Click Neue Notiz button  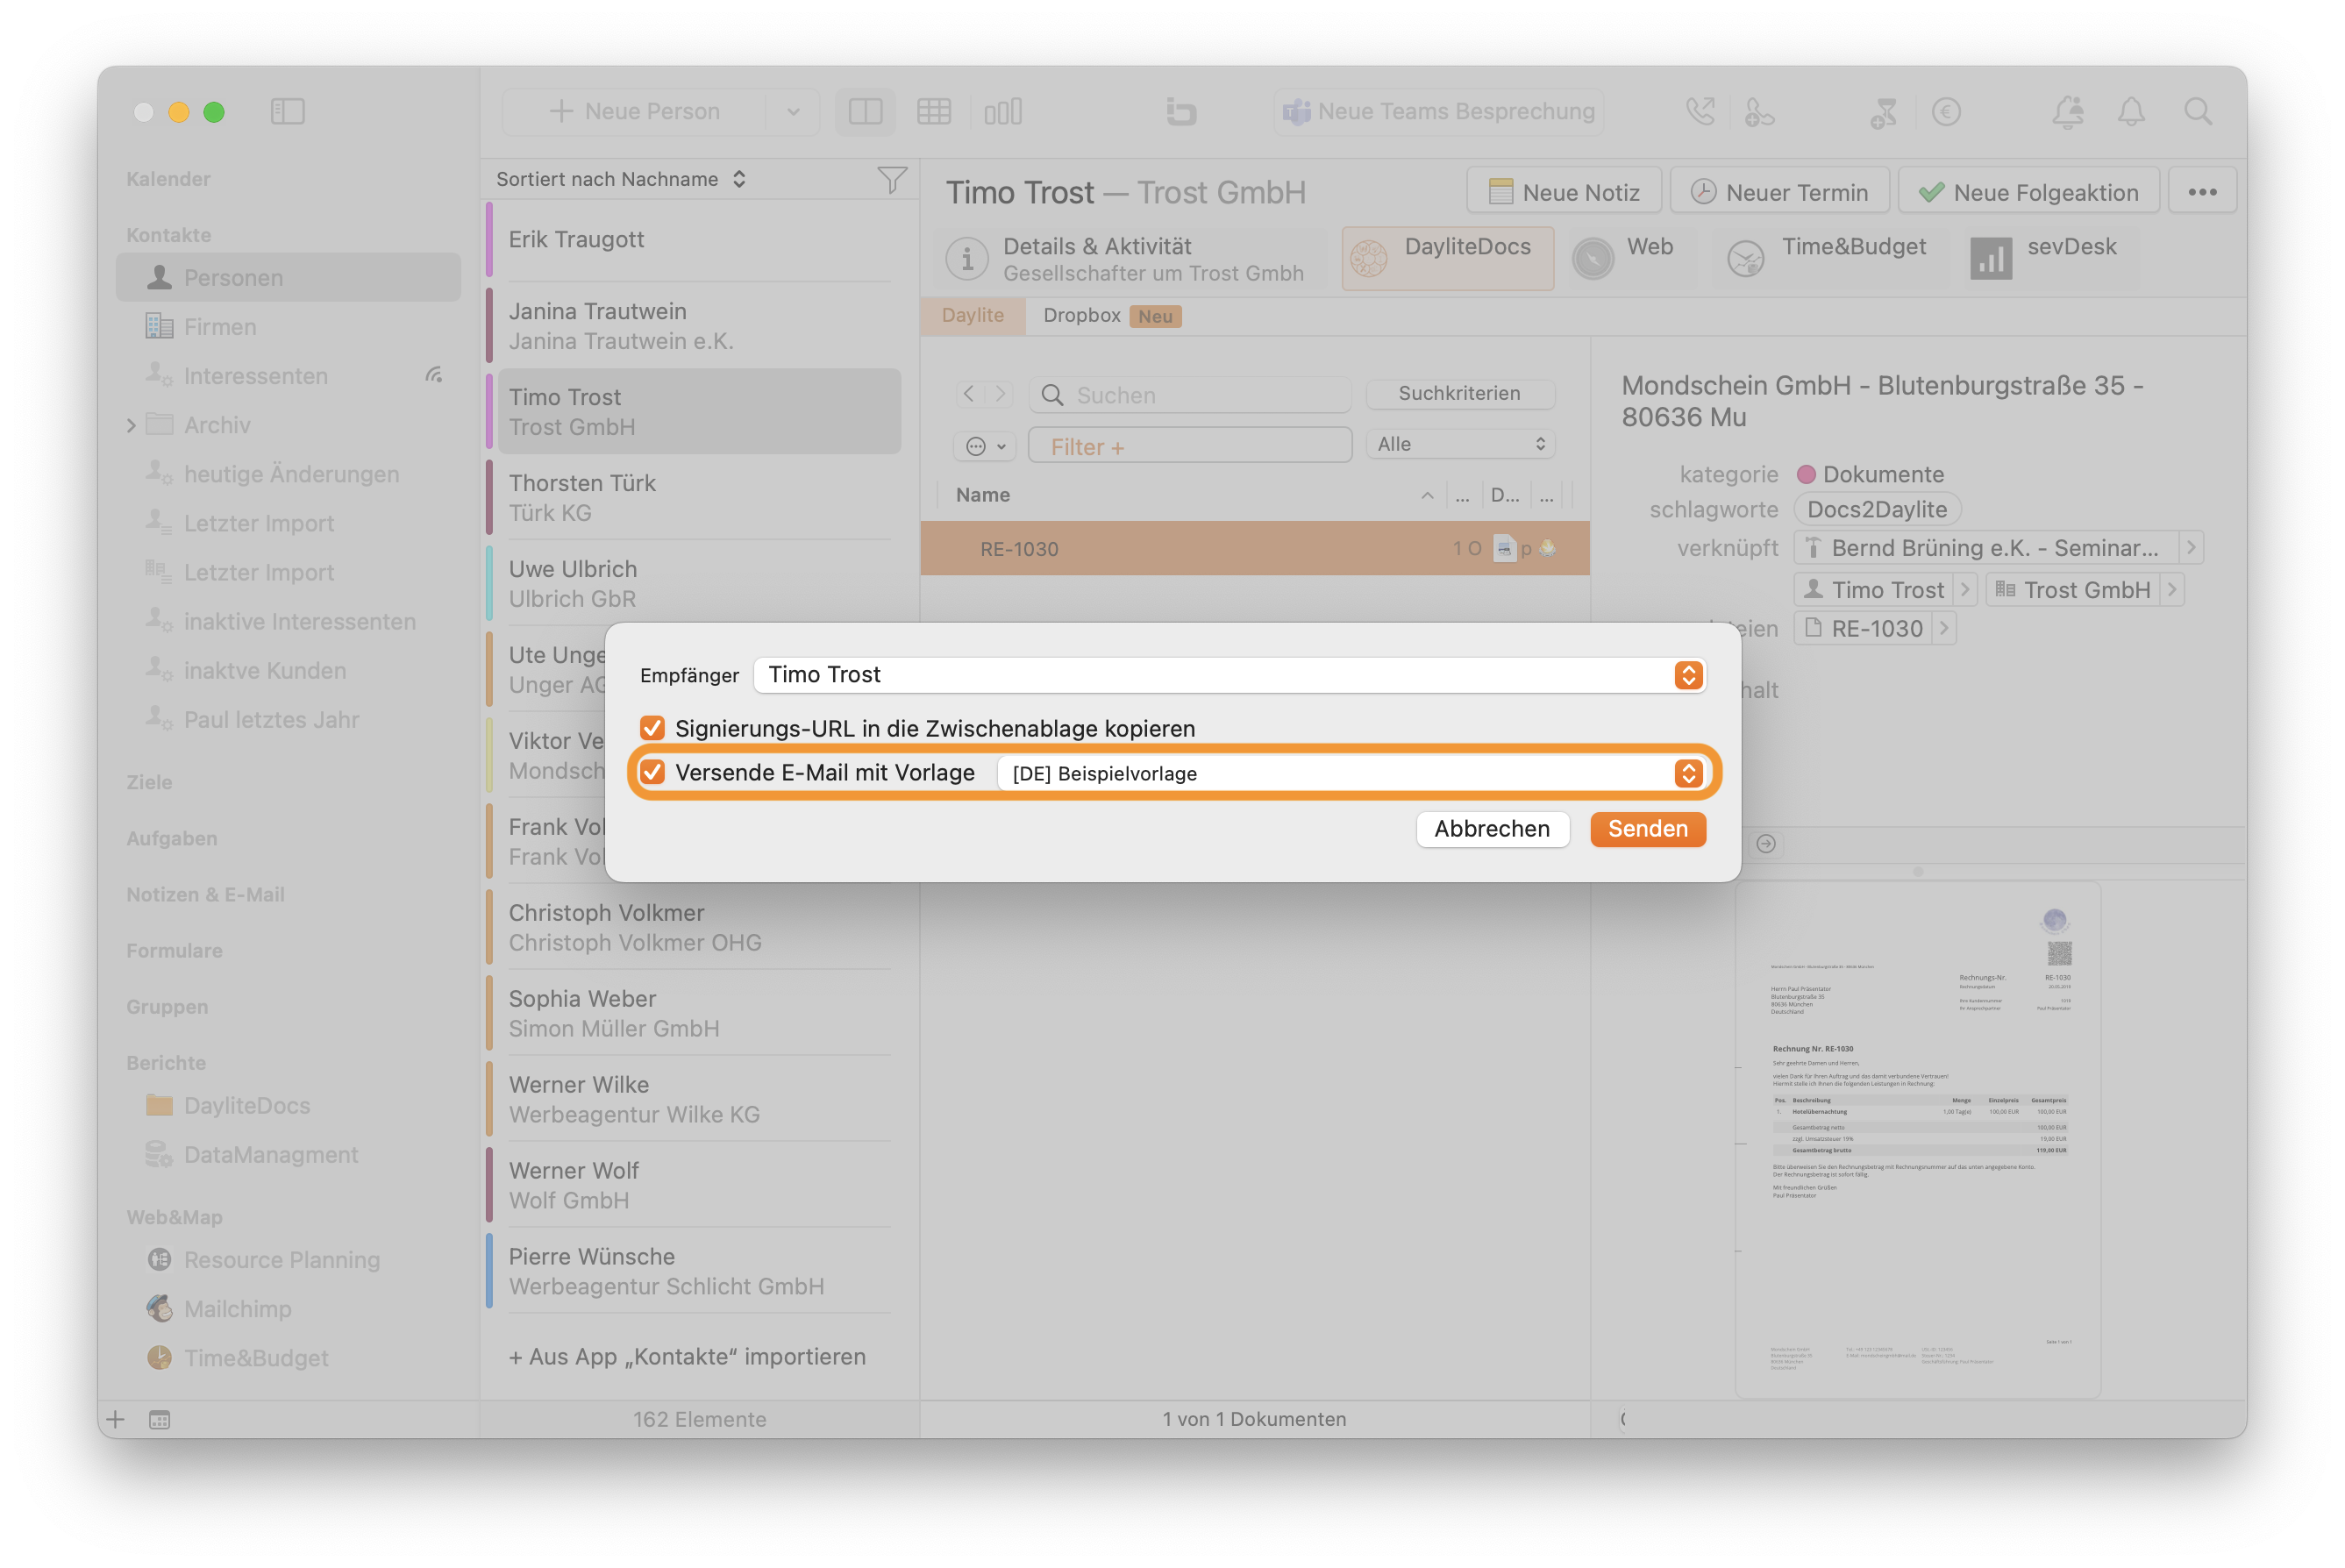1564,192
